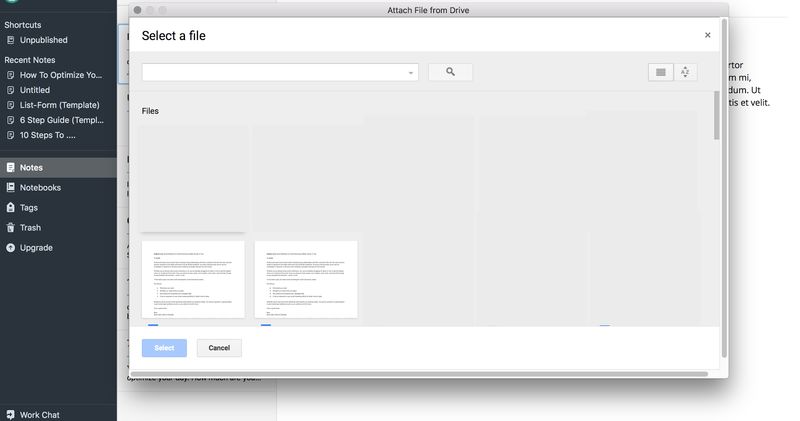Click the Drive search text field
800x421 pixels.
click(273, 72)
